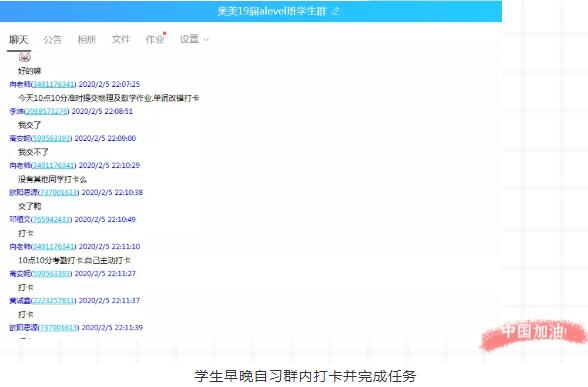Viewport: 588px width, 387px height.
Task: Click the pencil edit icon beside group title
Action: click(x=336, y=11)
